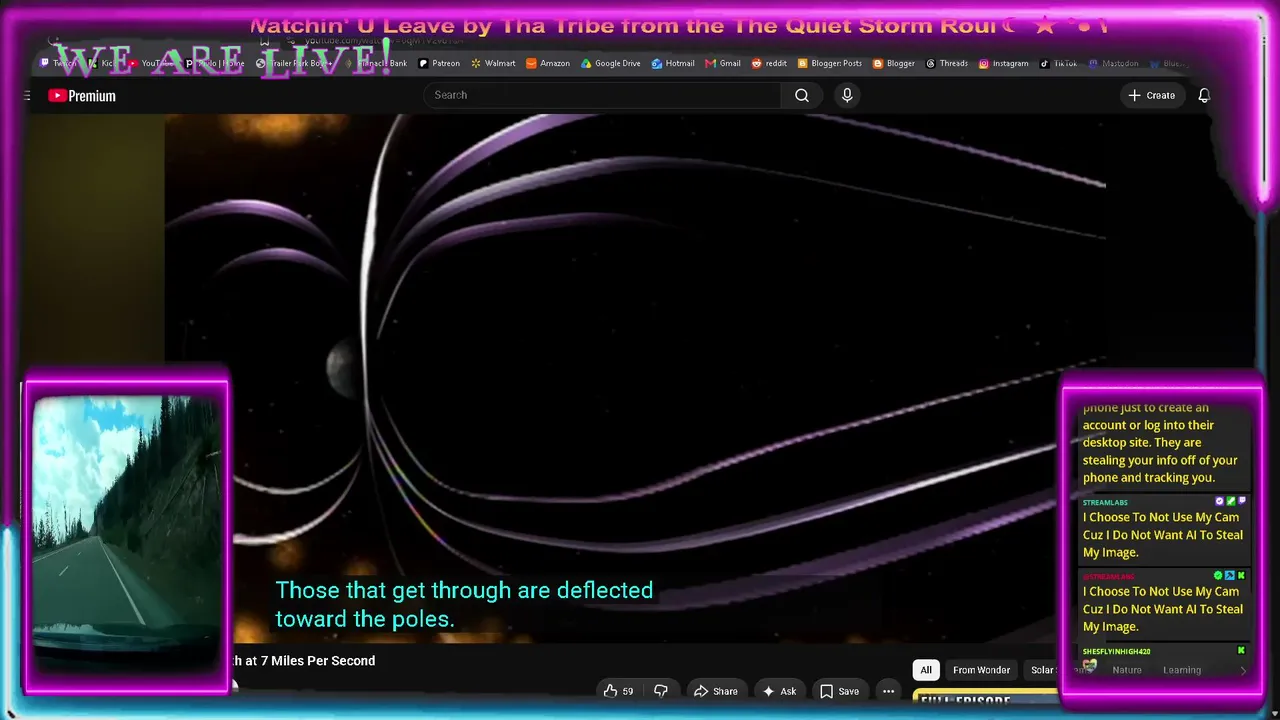Open the Walmart bookmark
The image size is (1280, 720).
[493, 63]
